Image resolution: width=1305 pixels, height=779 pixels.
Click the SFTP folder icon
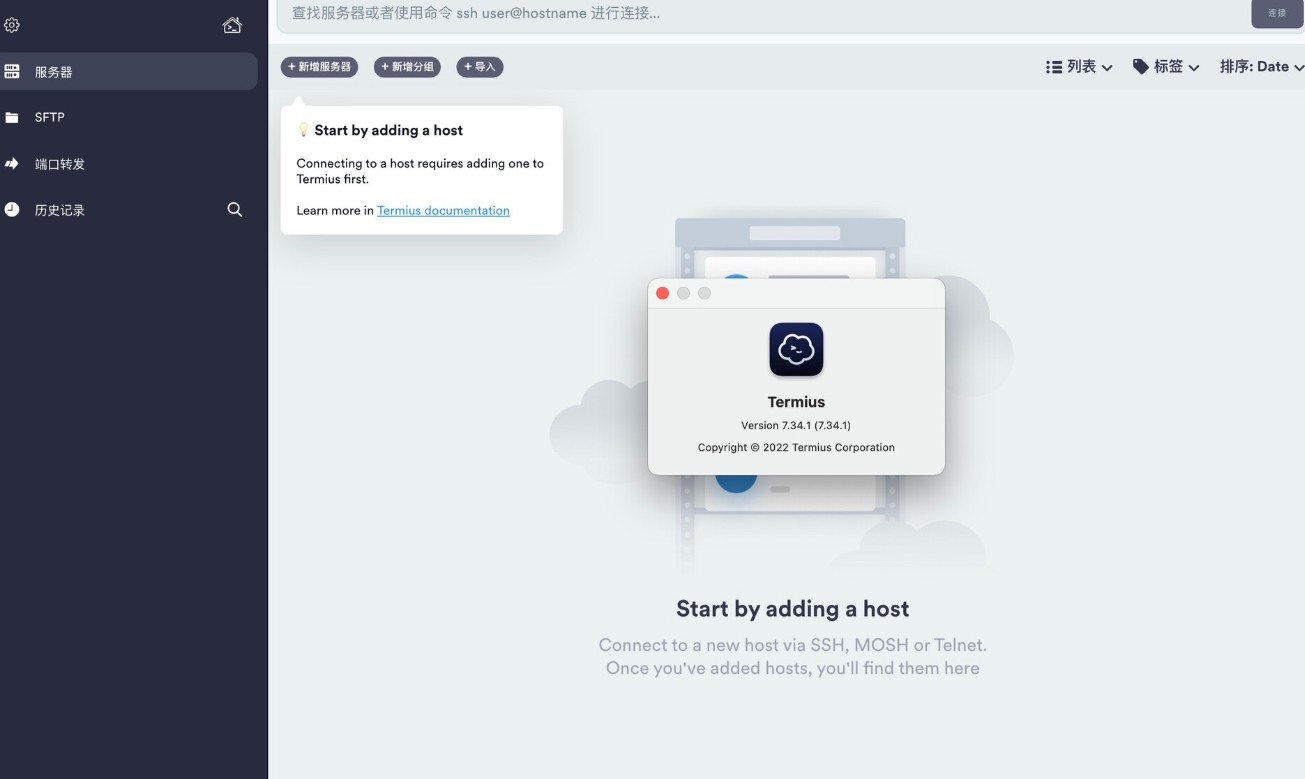point(12,117)
